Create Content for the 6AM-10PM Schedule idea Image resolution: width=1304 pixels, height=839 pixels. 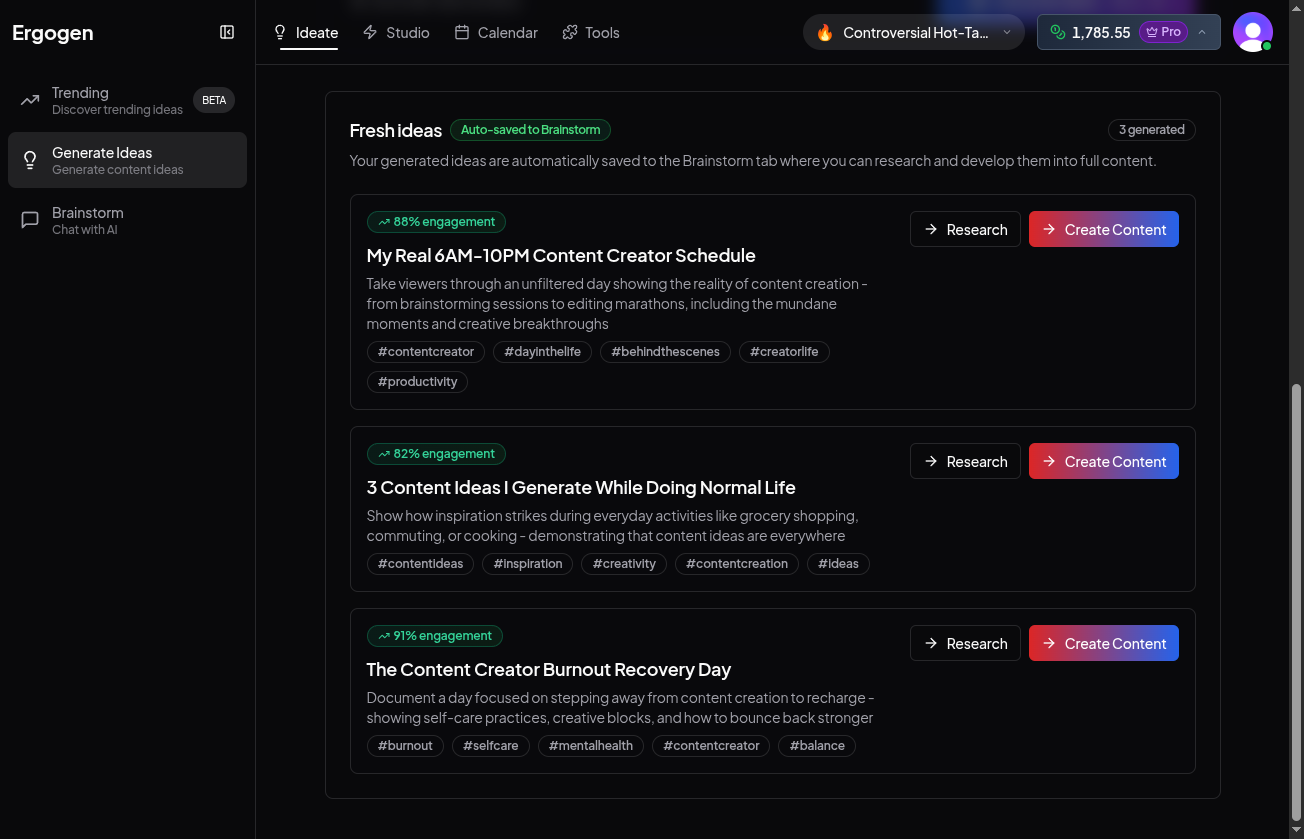tap(1103, 229)
